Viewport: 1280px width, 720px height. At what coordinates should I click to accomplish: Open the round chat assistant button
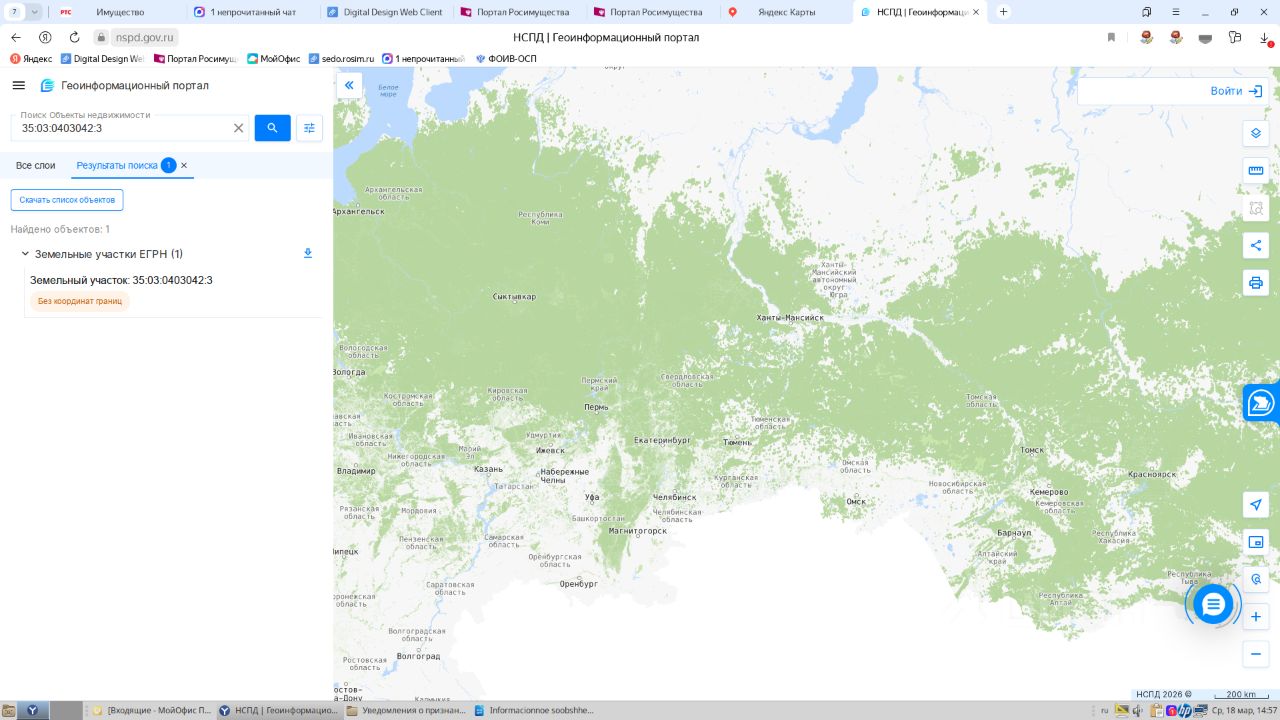coord(1213,604)
